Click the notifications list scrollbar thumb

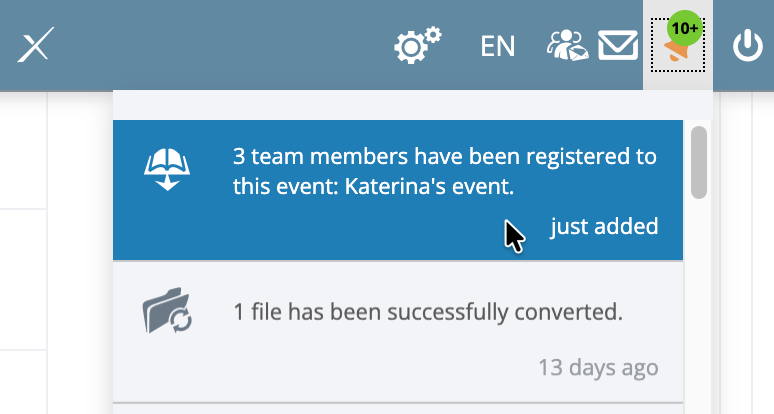point(699,162)
